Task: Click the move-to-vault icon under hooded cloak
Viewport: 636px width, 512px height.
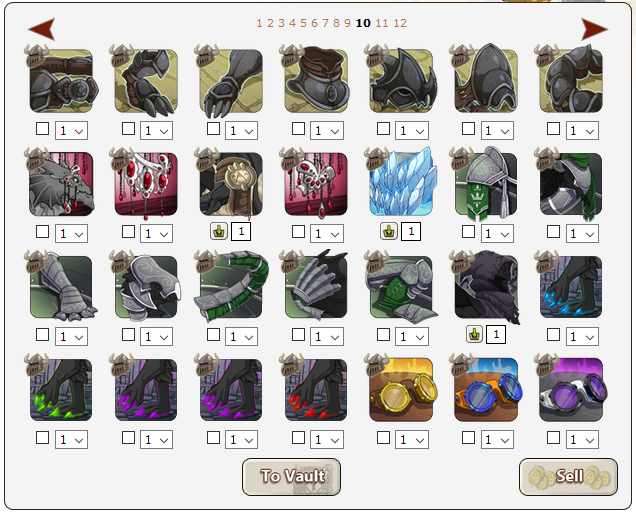Action: pos(474,335)
